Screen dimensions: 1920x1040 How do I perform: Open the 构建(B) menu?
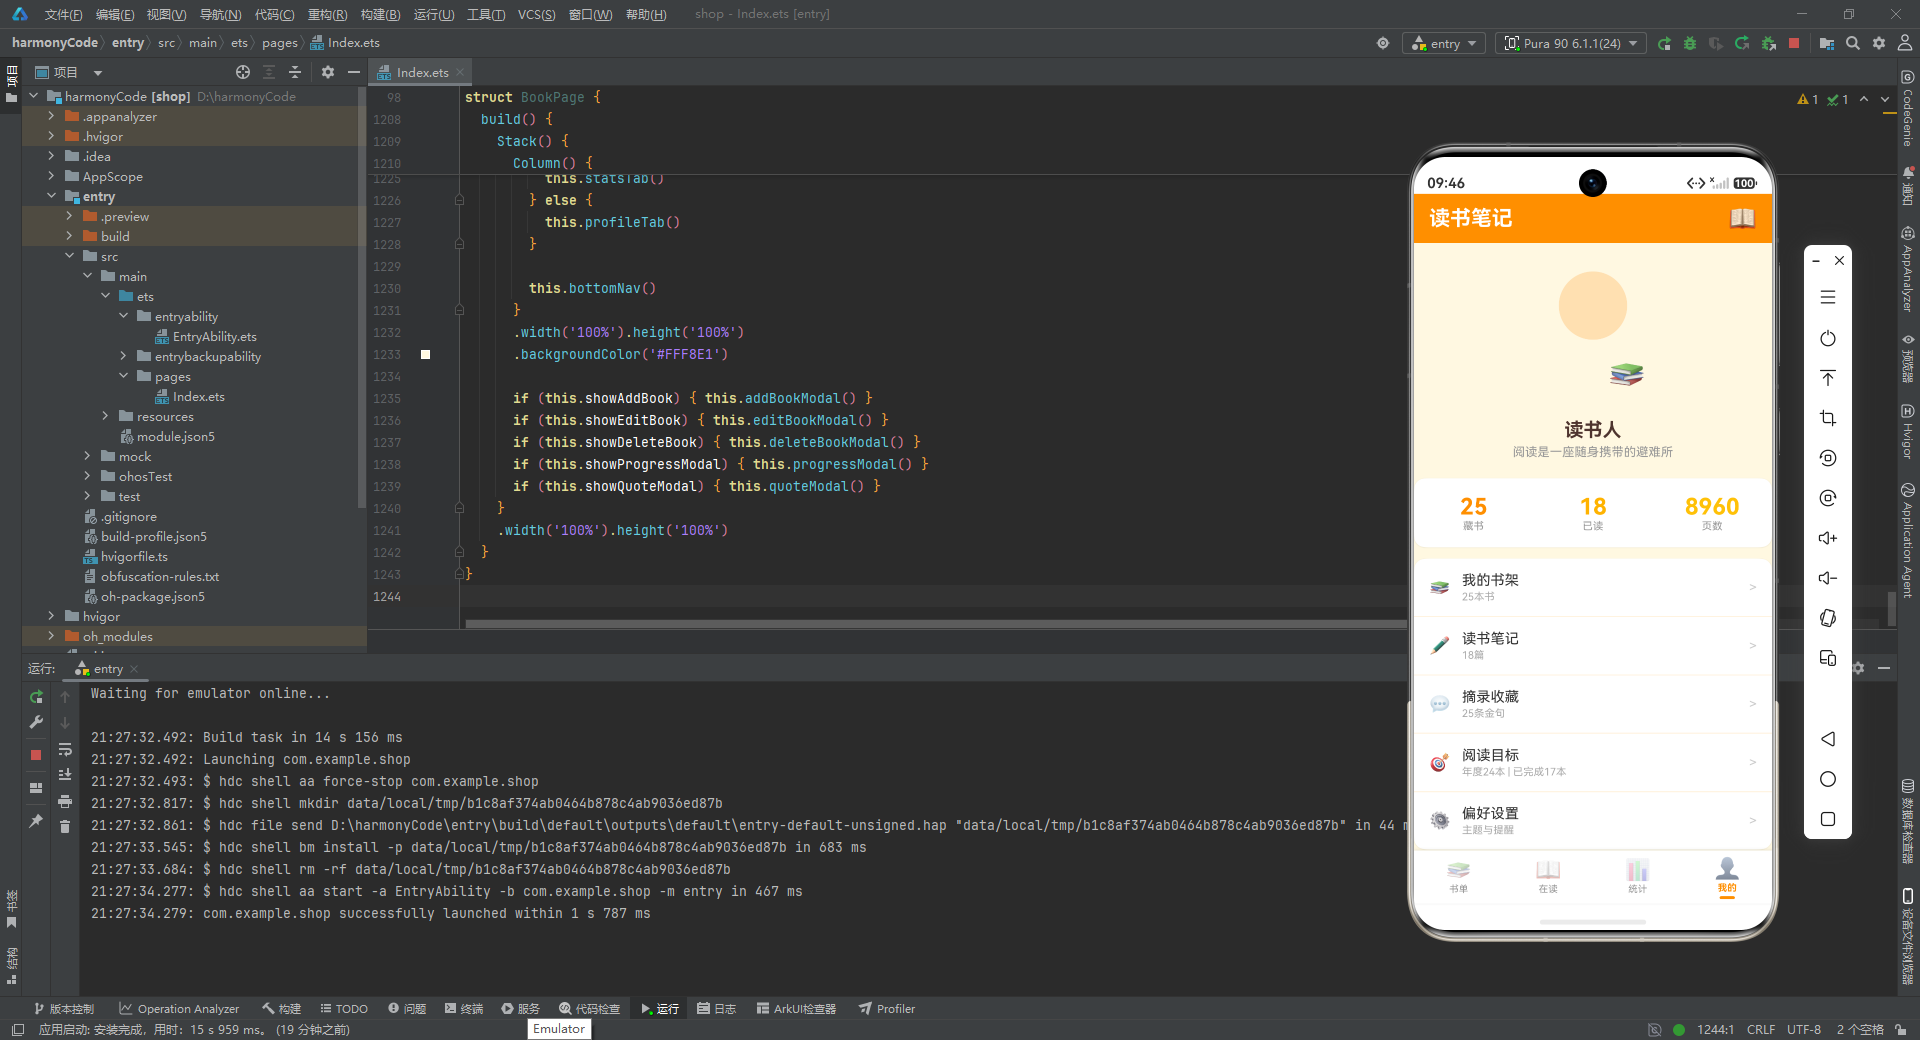[x=380, y=14]
